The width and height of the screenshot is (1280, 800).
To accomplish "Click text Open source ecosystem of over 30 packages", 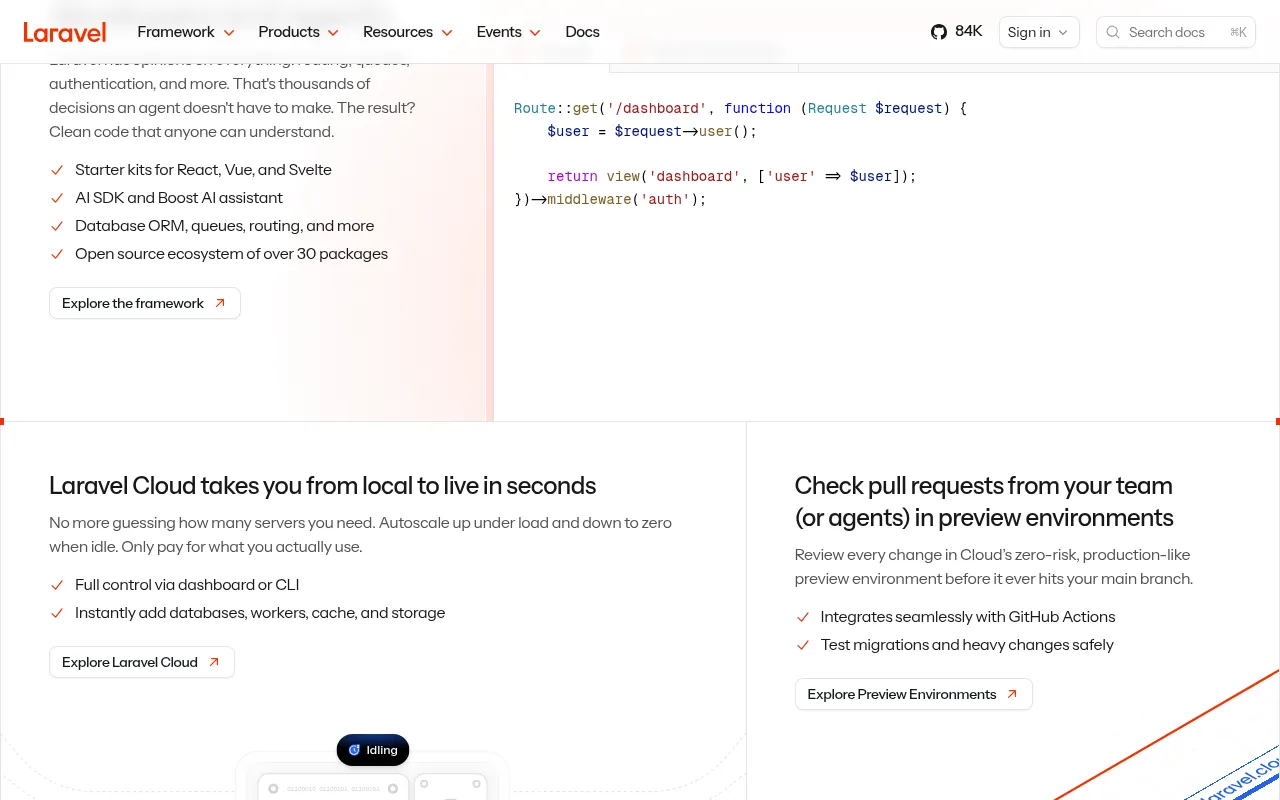I will pos(231,254).
